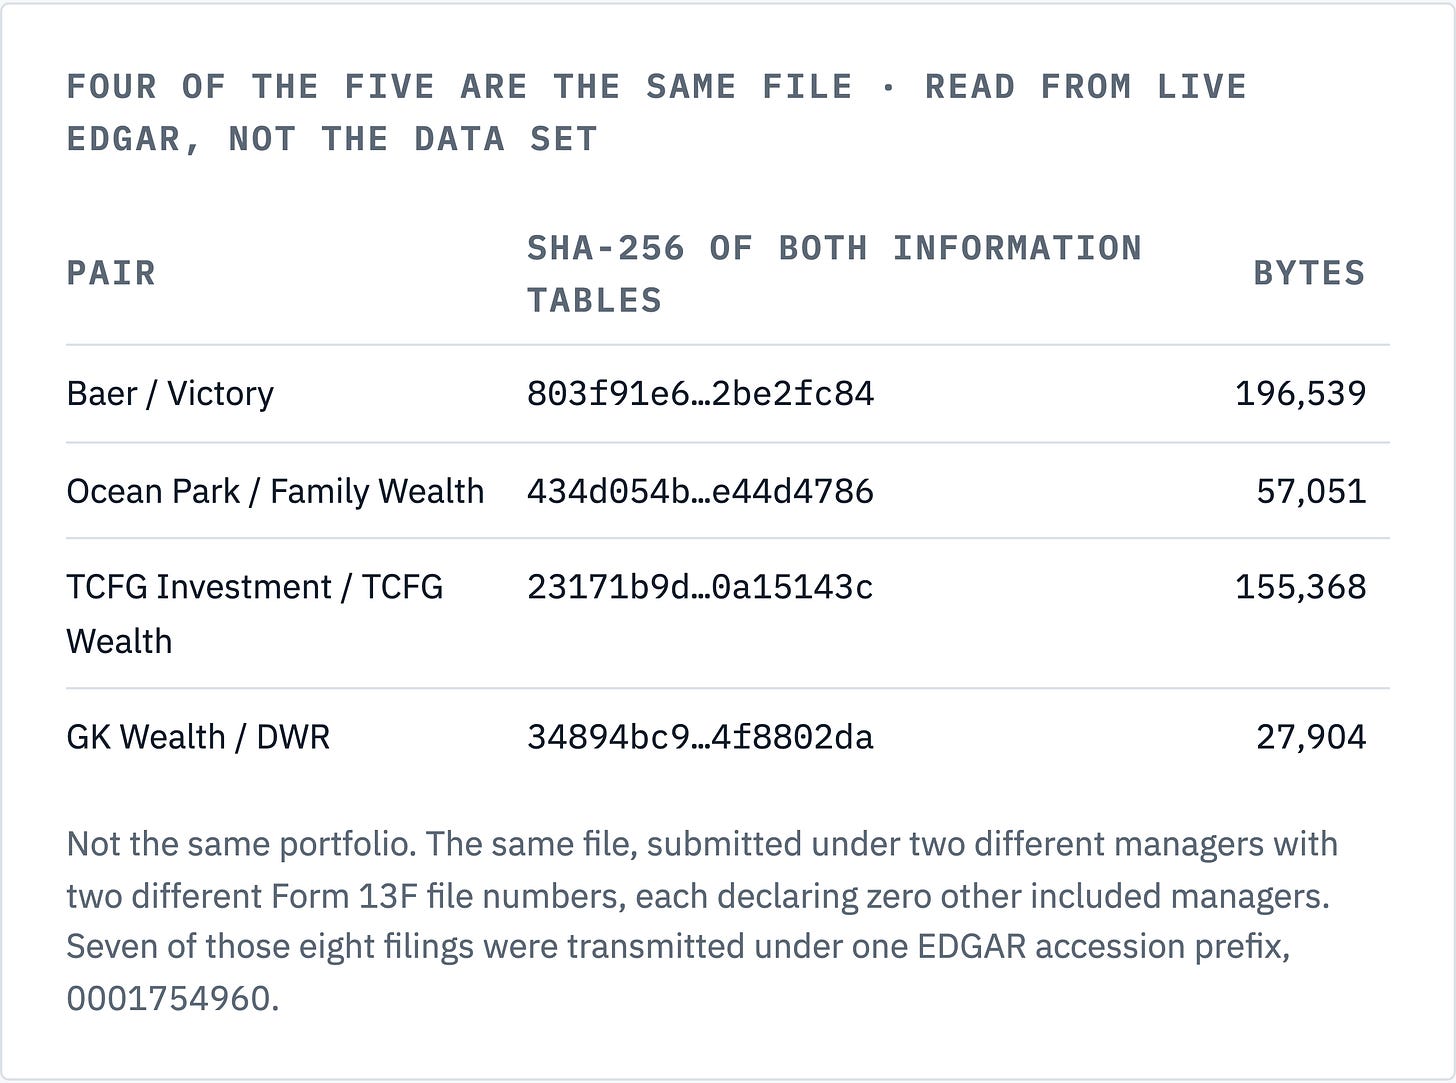Click the EDGAR, NOT THE DATA SET title line
The height and width of the screenshot is (1083, 1456).
pyautogui.click(x=332, y=139)
